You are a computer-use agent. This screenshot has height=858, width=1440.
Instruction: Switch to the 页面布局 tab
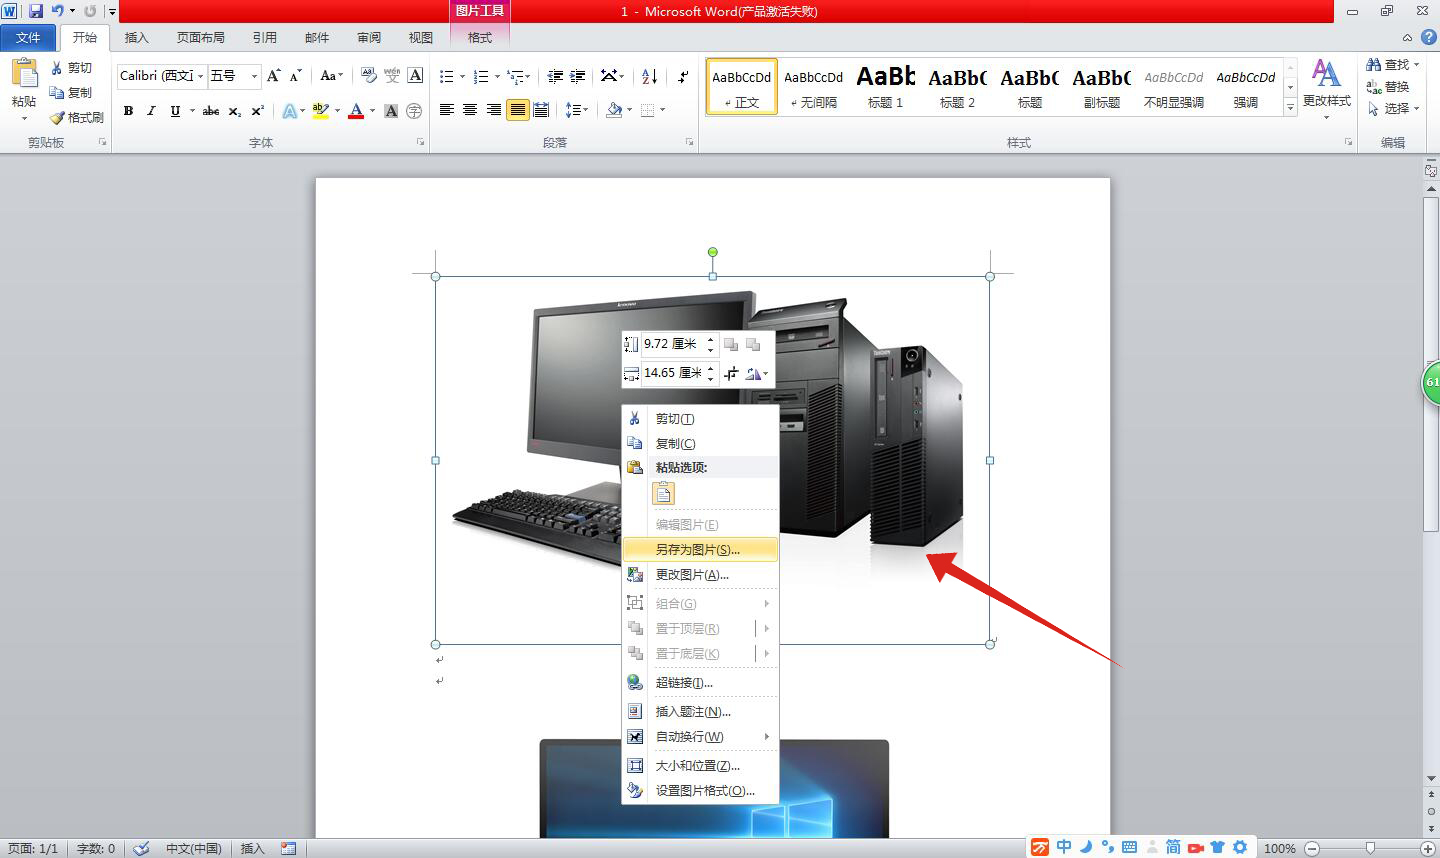pyautogui.click(x=201, y=38)
